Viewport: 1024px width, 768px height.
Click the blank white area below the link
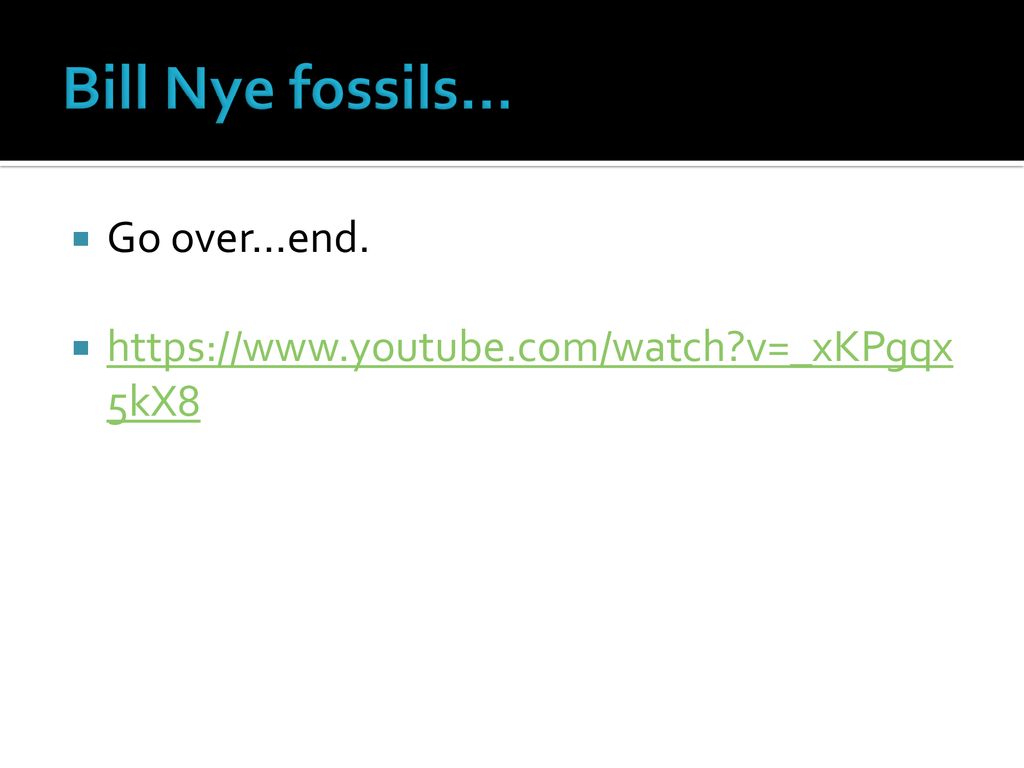(512, 588)
